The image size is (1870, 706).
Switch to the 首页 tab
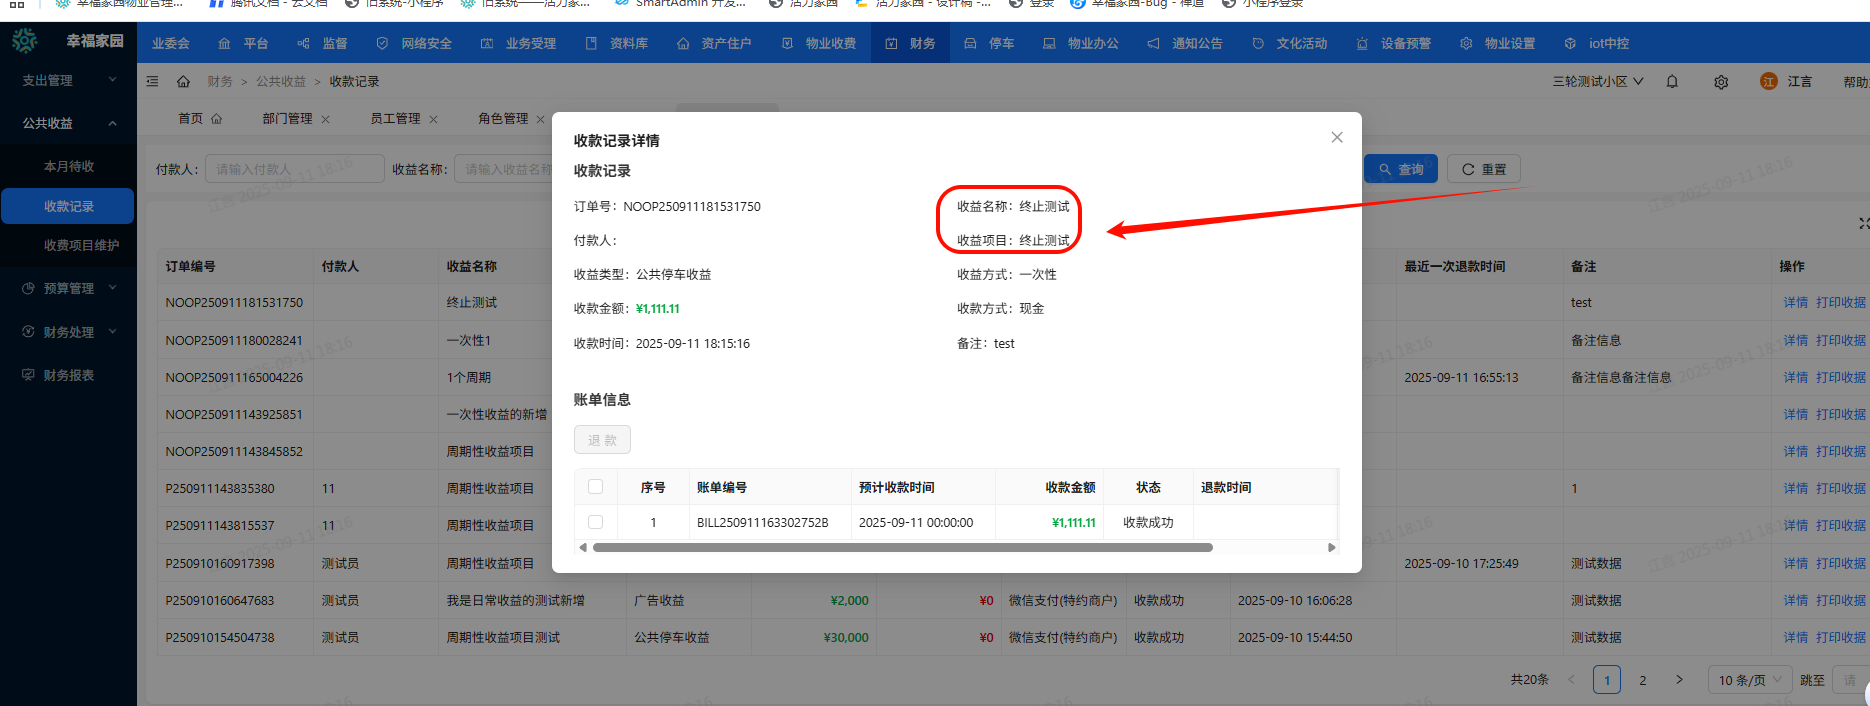click(199, 119)
